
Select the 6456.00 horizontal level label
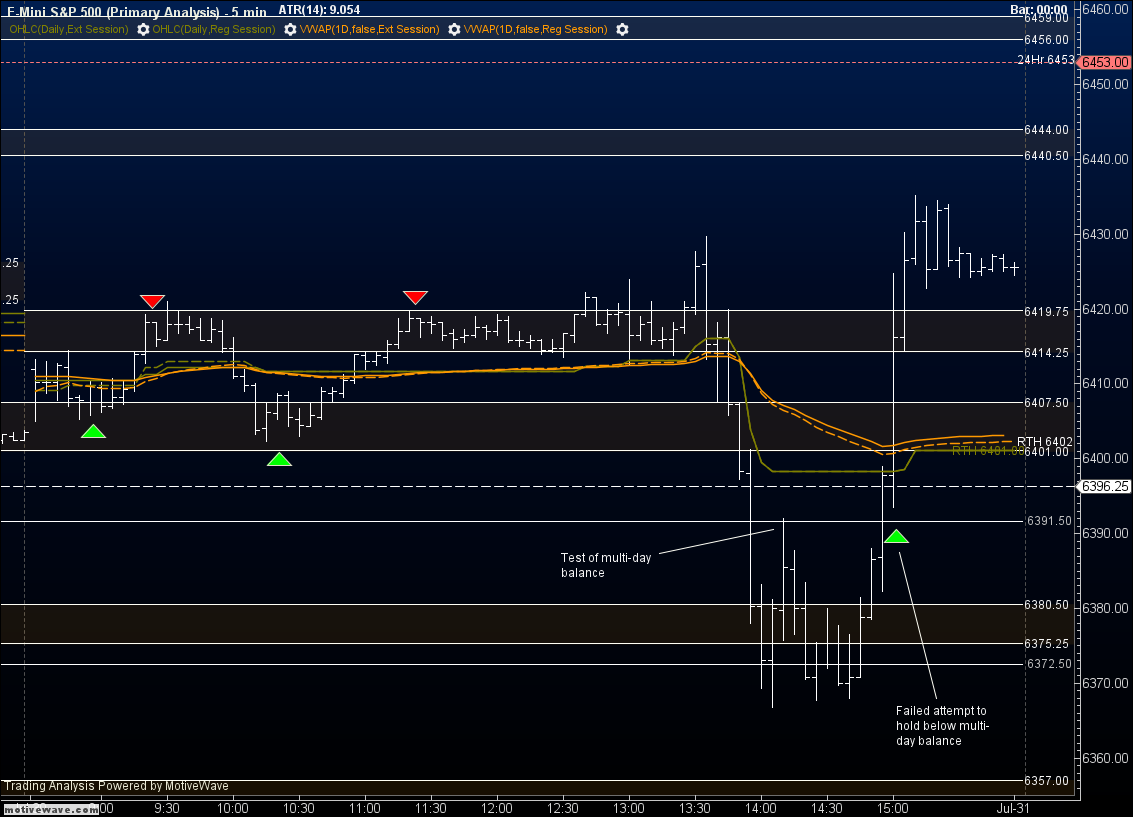[x=1046, y=40]
